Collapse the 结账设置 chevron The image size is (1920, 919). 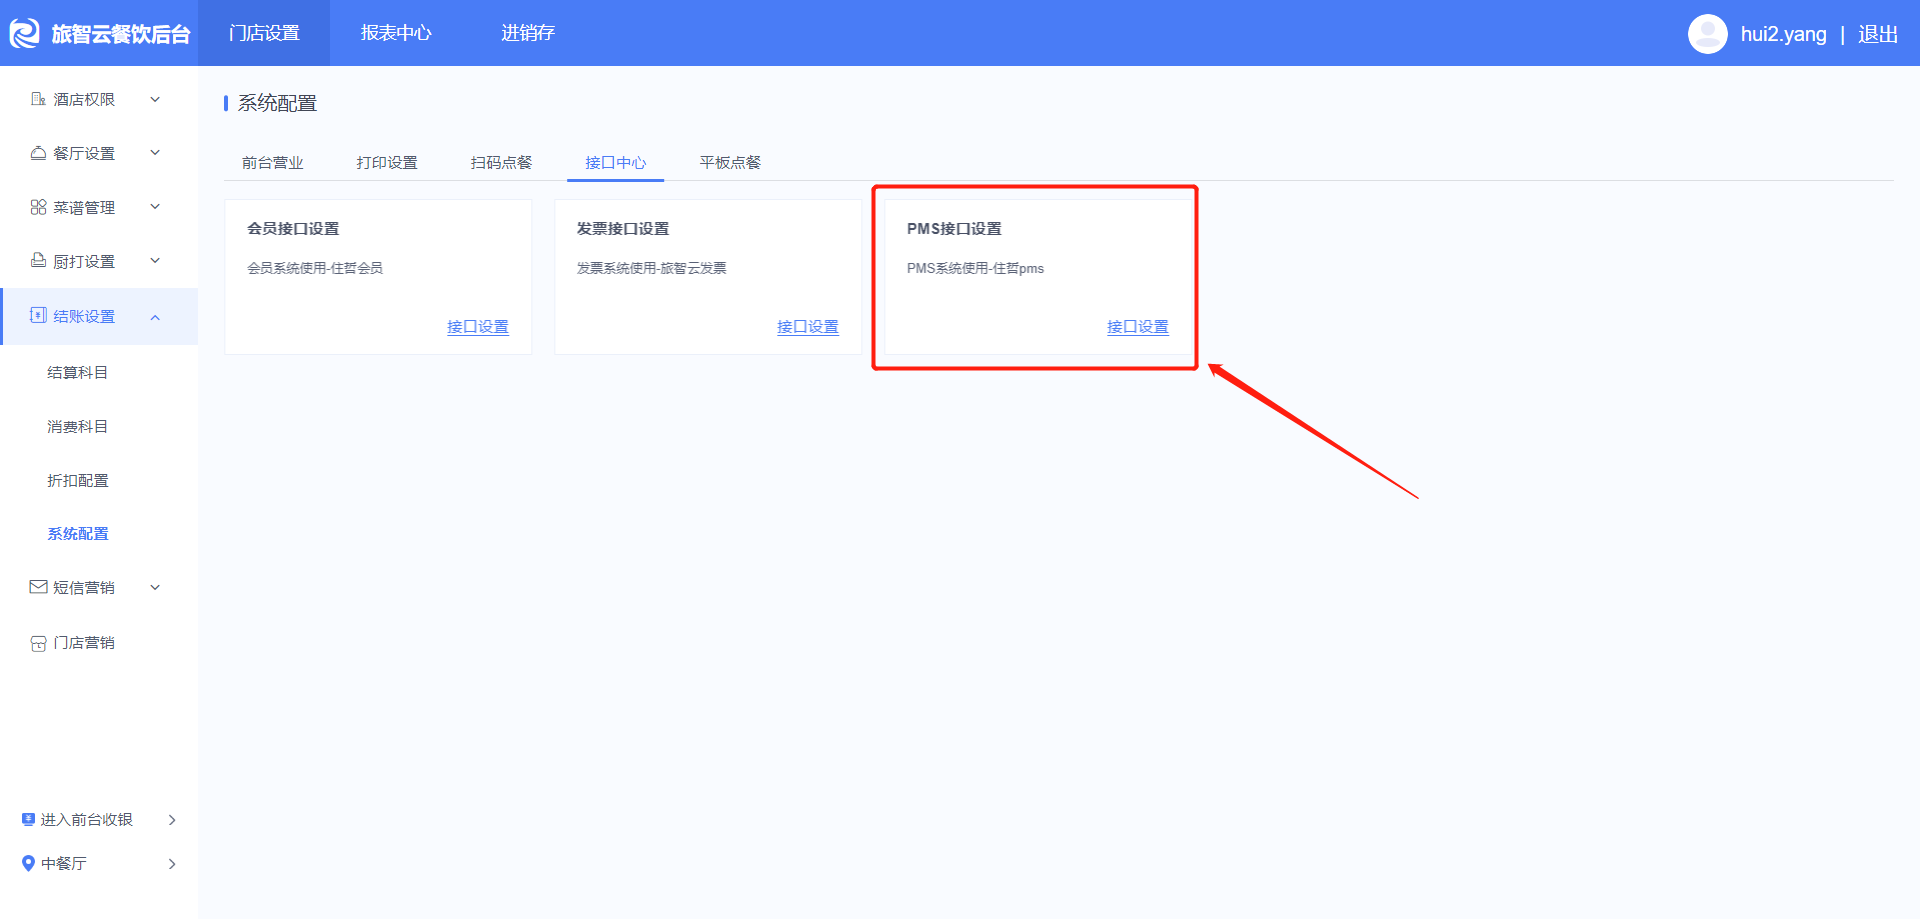coord(155,317)
